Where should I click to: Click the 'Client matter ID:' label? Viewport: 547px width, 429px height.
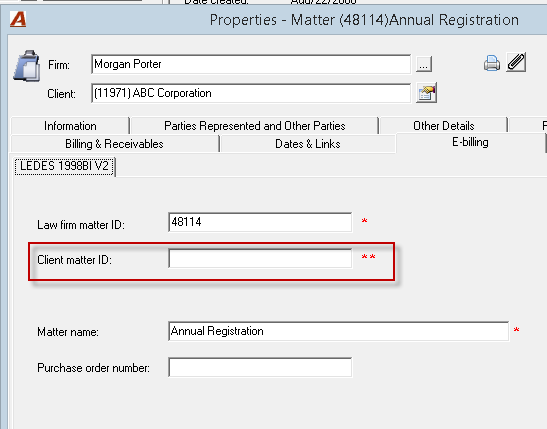[x=74, y=260]
